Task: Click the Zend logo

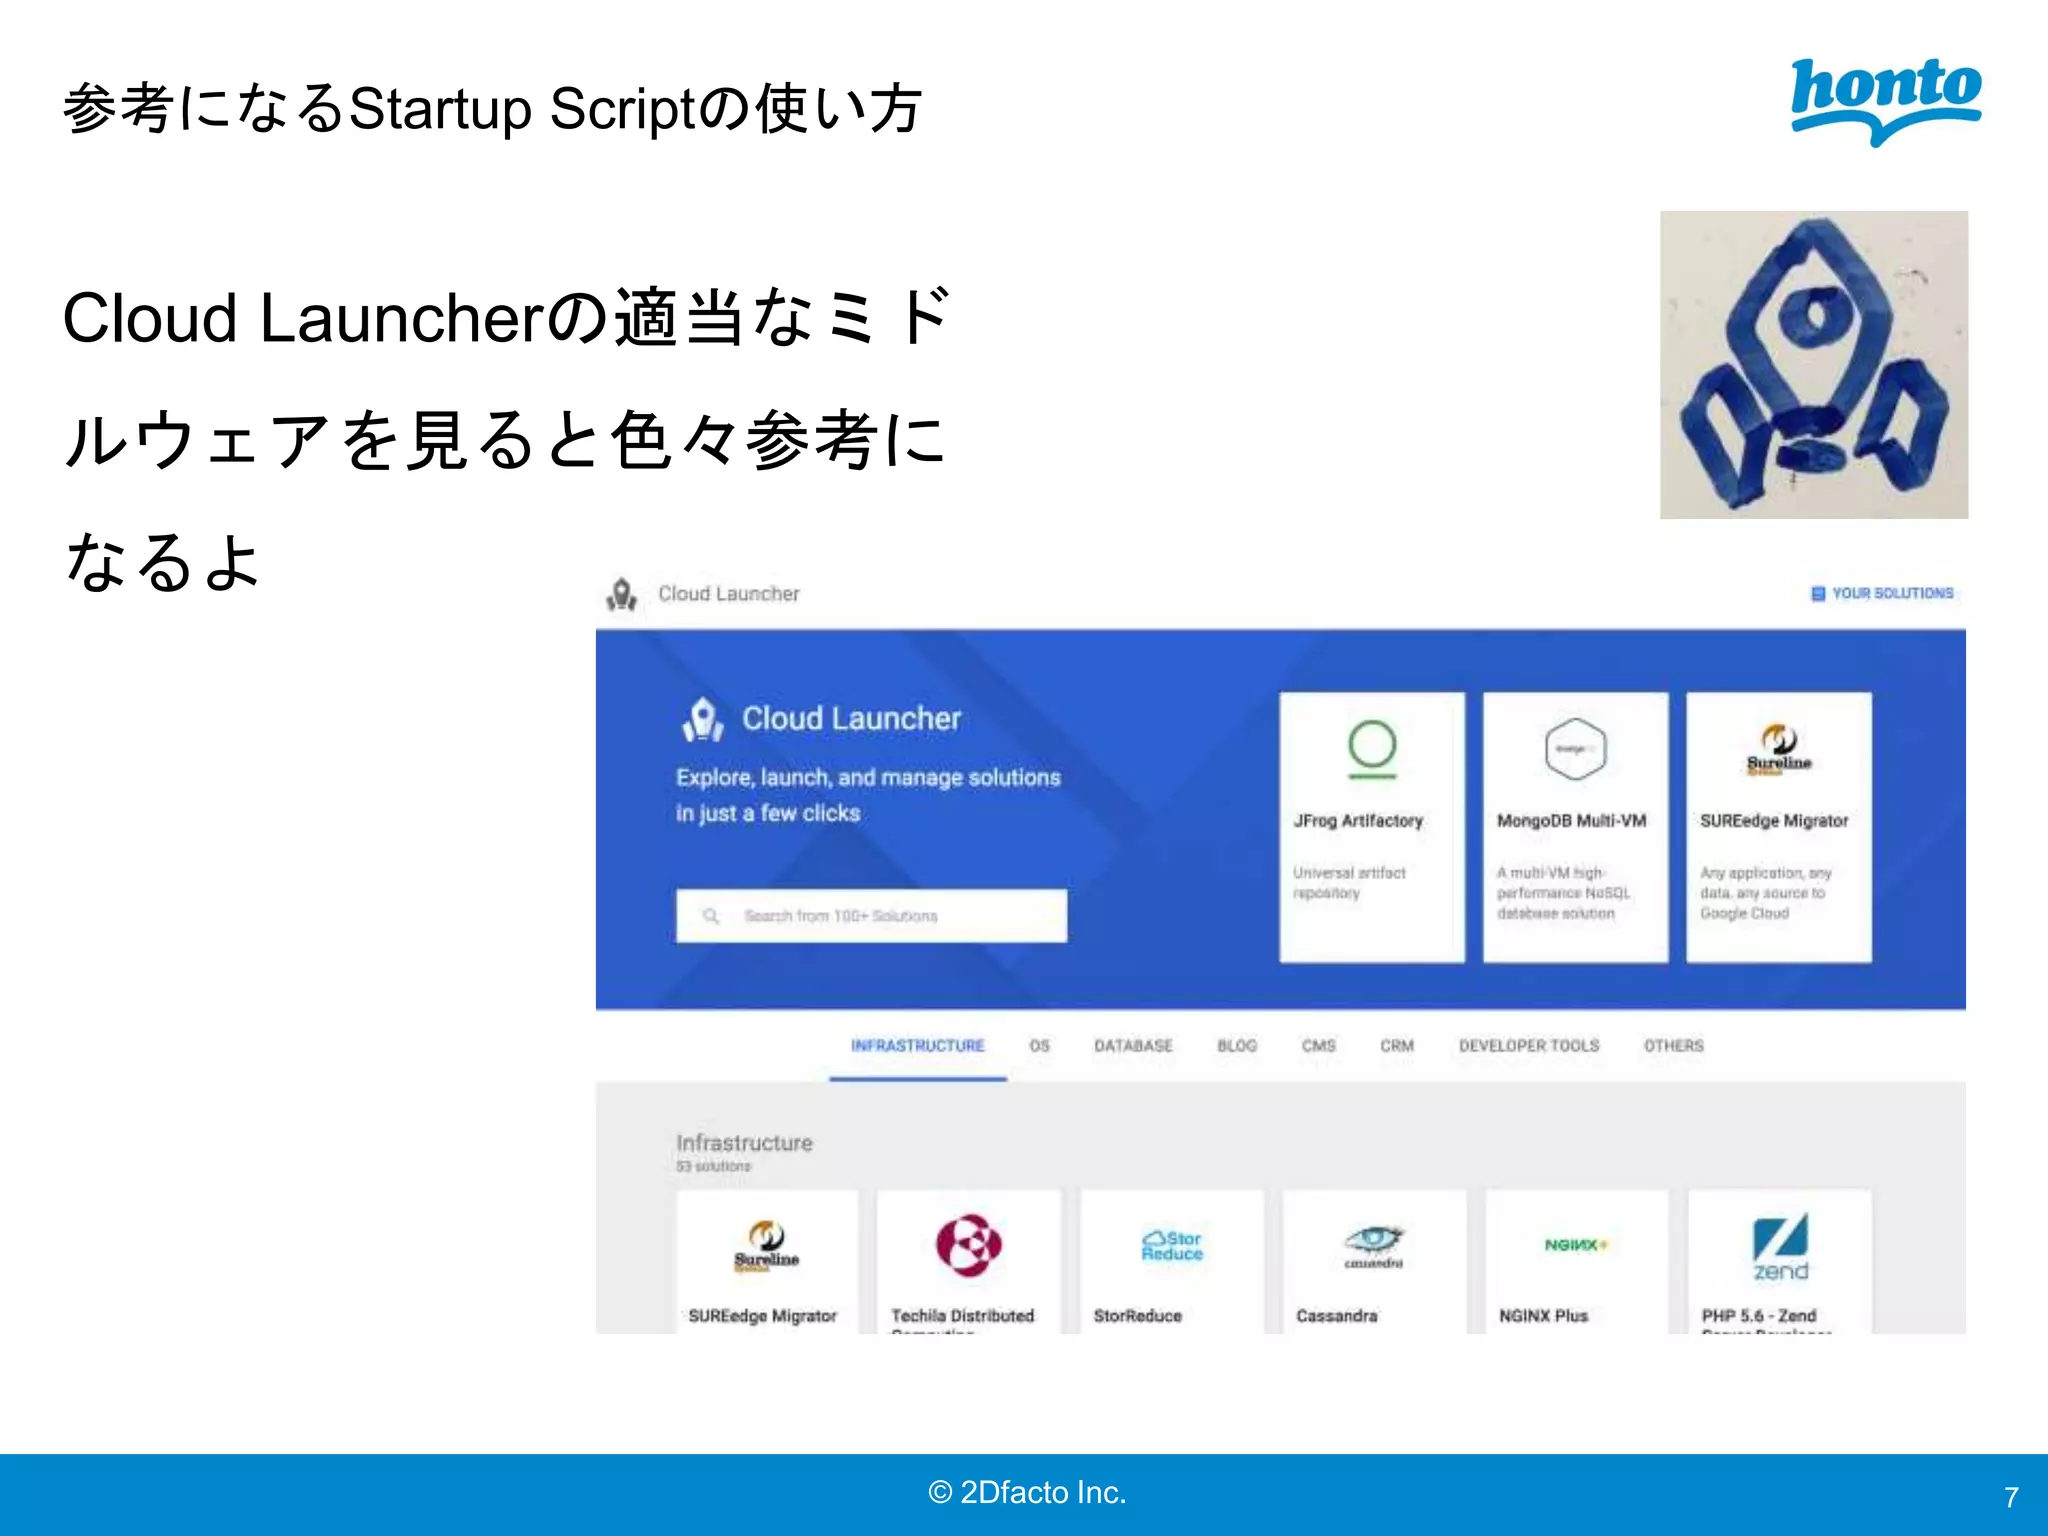Action: [x=1781, y=1247]
